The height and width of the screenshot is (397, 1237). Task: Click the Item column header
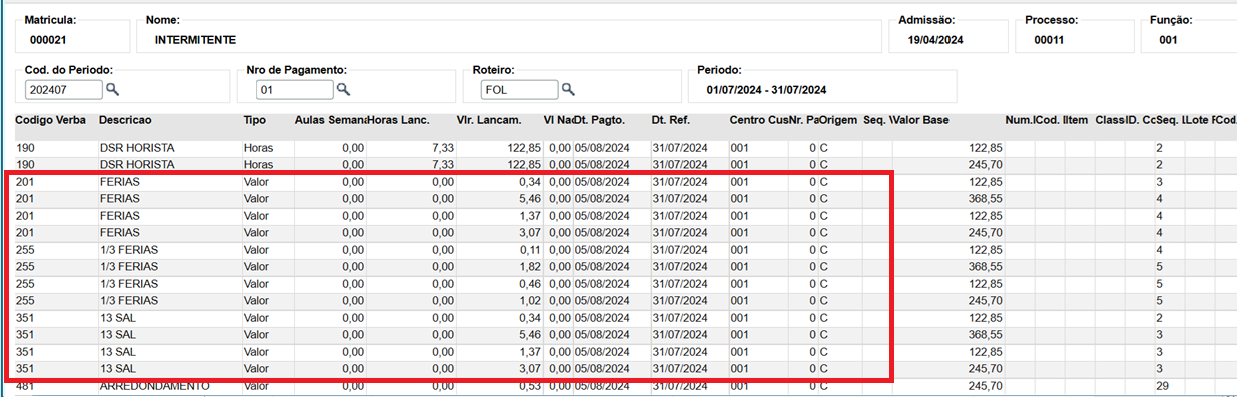1076,120
